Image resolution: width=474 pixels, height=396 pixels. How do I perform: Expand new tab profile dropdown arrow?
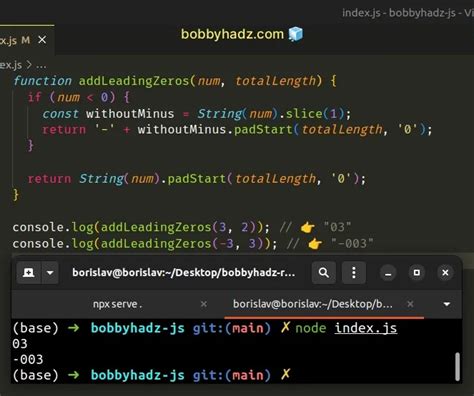(x=50, y=273)
